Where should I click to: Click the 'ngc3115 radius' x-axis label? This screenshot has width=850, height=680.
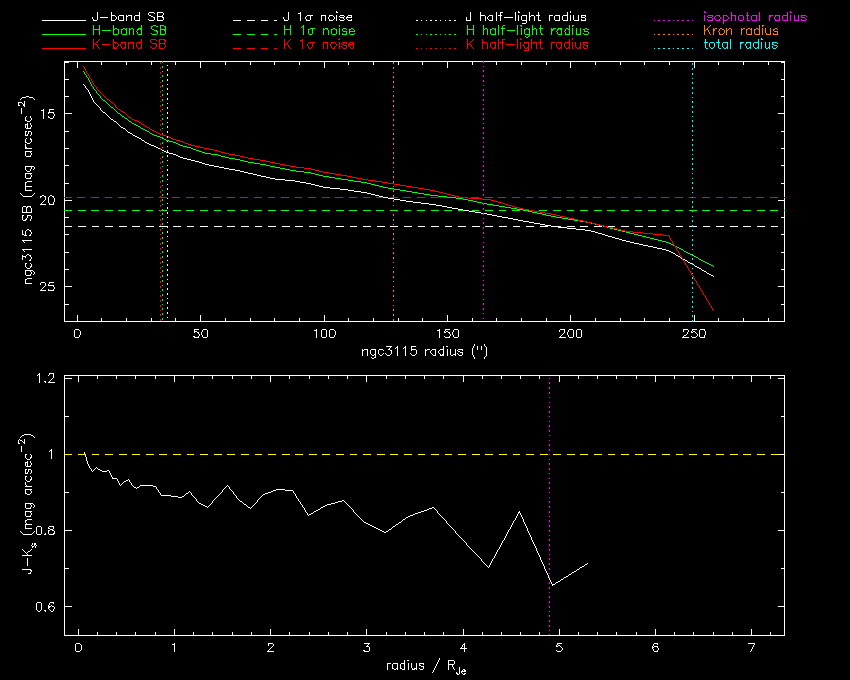[x=425, y=352]
